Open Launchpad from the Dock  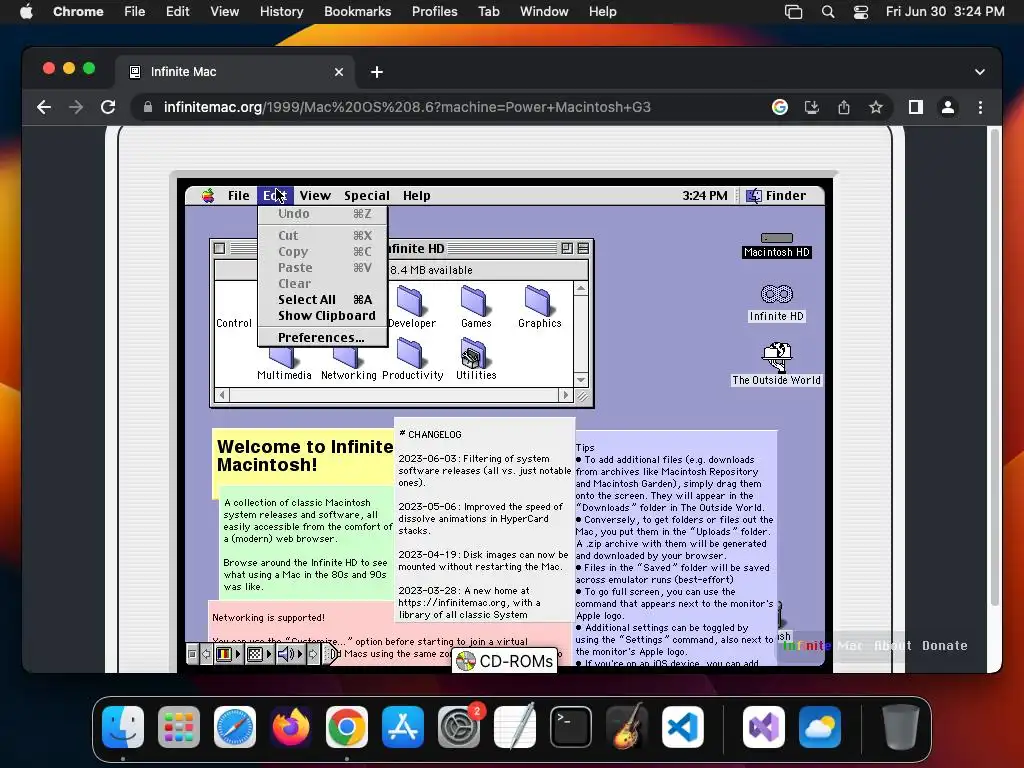[x=179, y=727]
